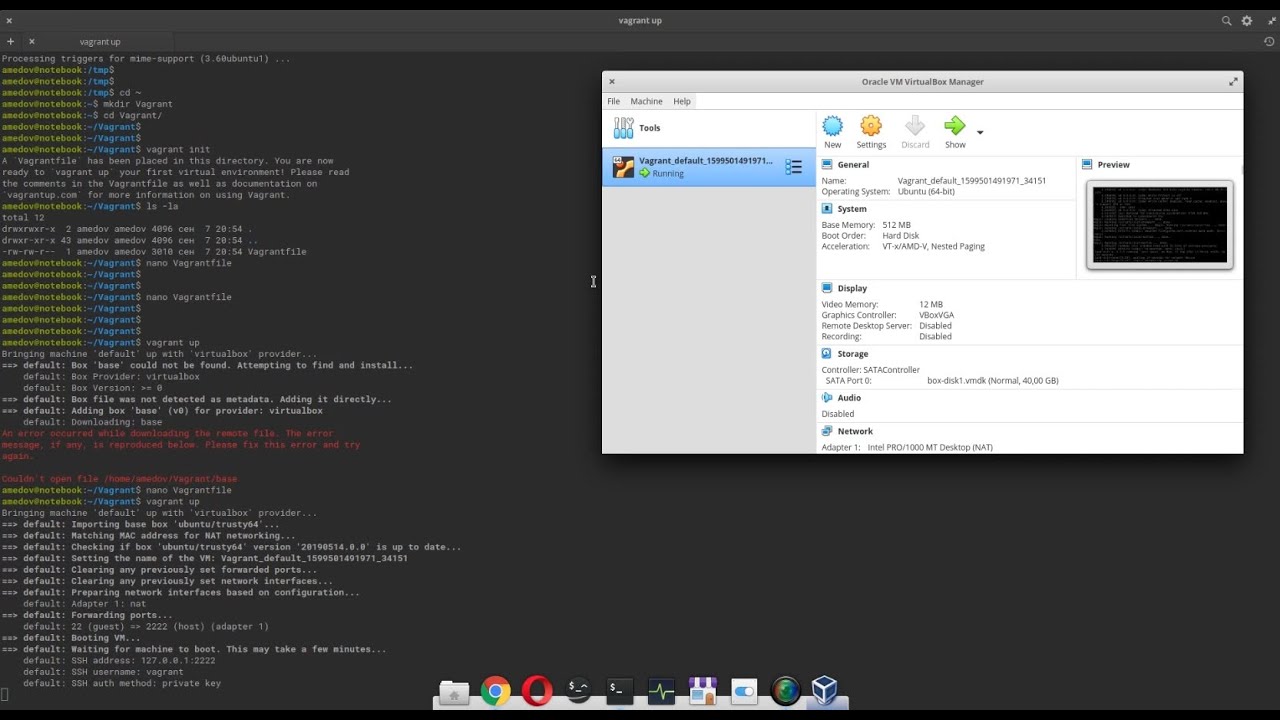This screenshot has height=720, width=1280.
Task: Open terminal search magnifier icon
Action: [x=1227, y=20]
